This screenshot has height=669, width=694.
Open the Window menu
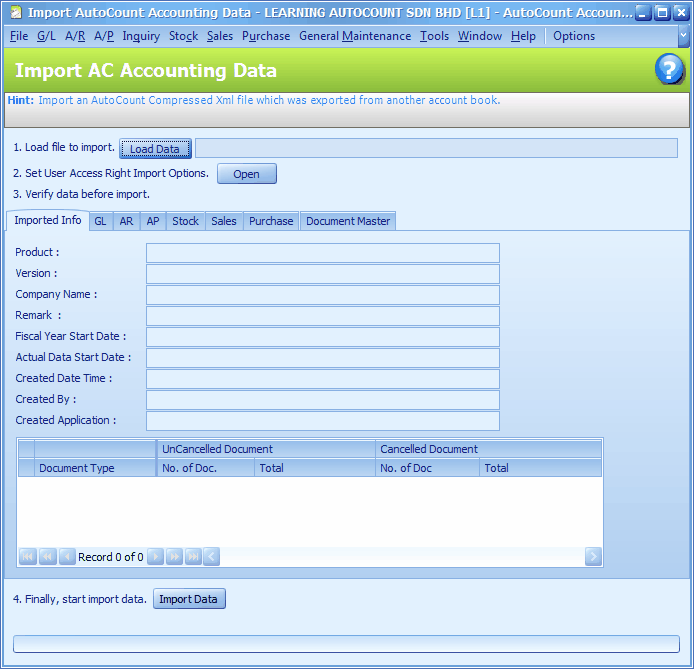pyautogui.click(x=480, y=36)
